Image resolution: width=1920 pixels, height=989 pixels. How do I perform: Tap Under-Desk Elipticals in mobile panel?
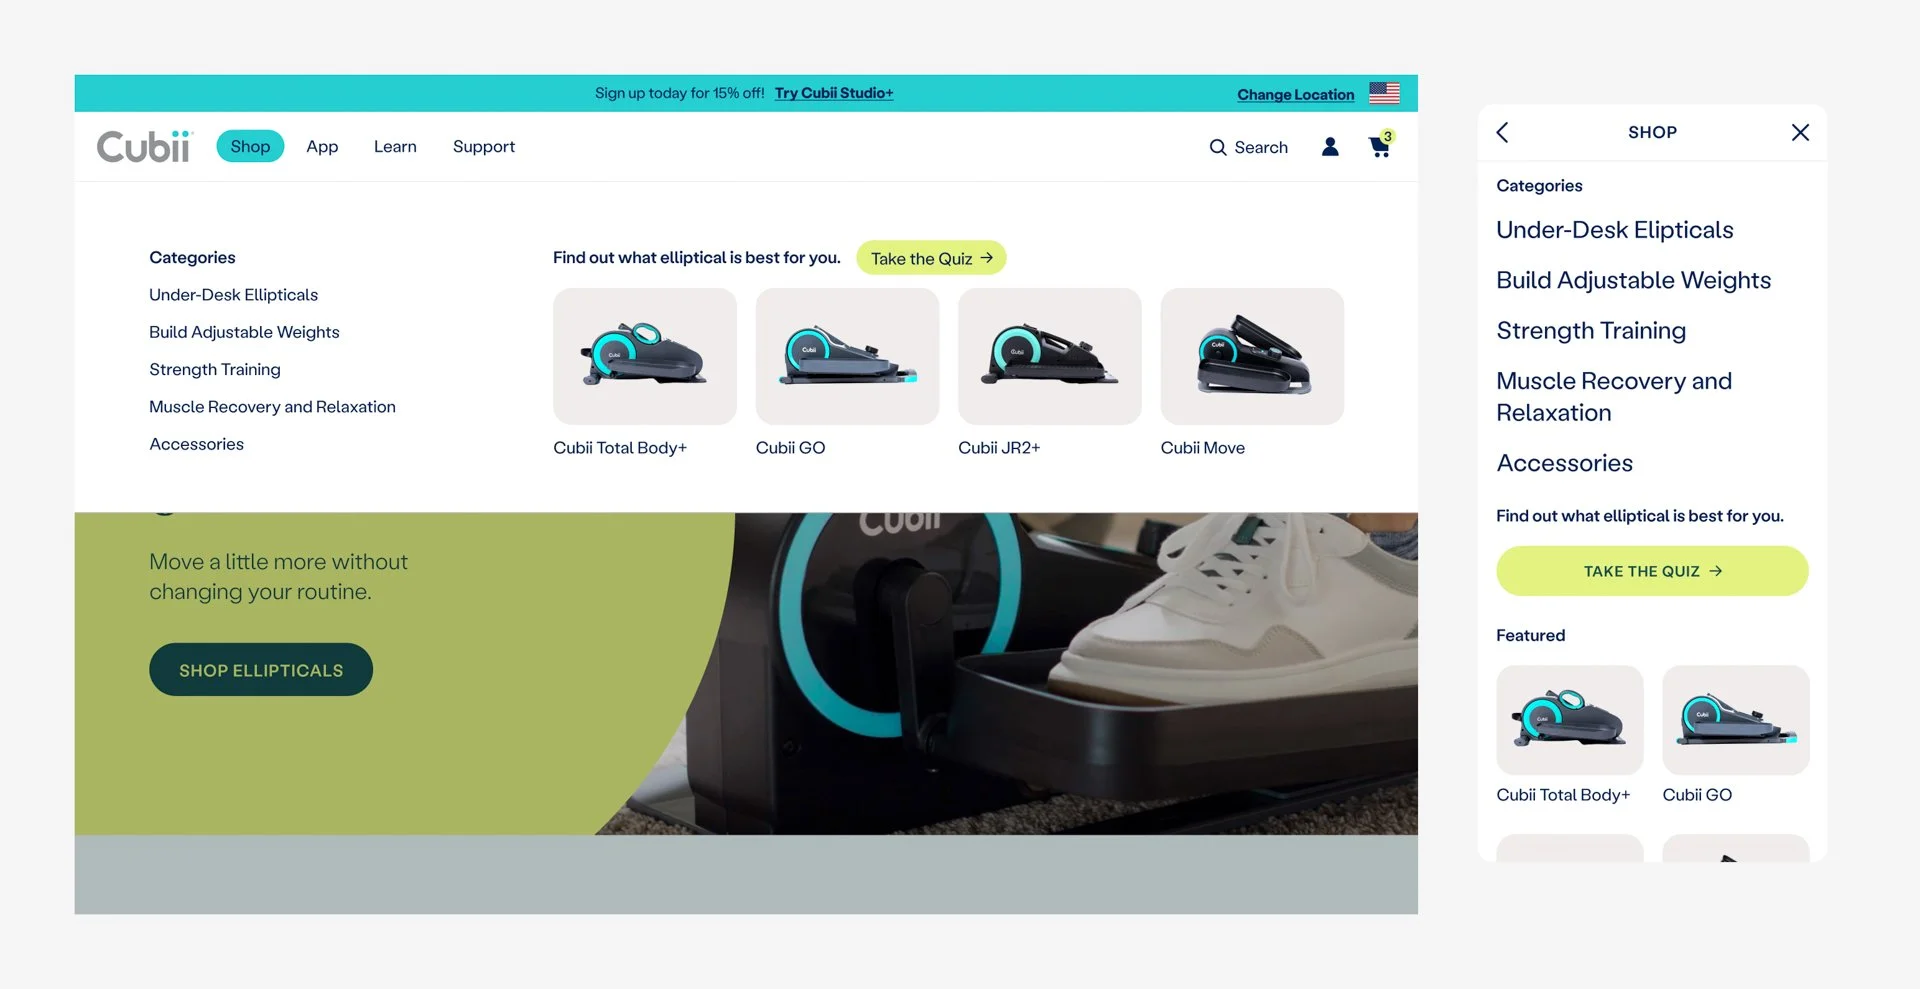(x=1615, y=230)
